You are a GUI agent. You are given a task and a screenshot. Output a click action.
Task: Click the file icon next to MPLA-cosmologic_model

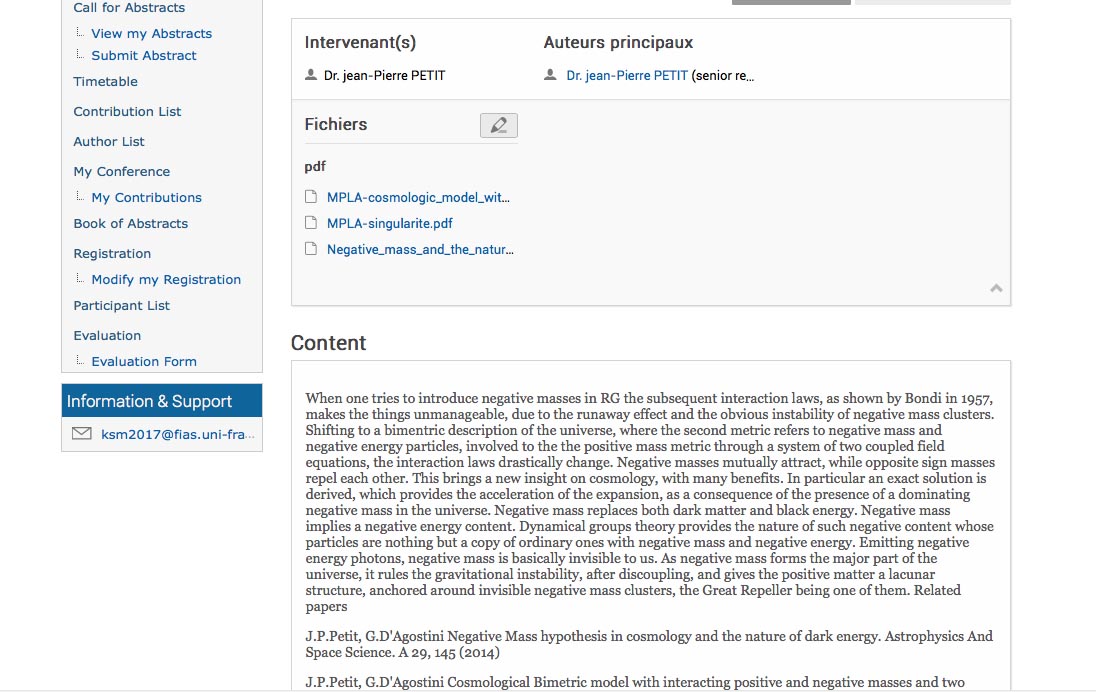pyautogui.click(x=311, y=197)
